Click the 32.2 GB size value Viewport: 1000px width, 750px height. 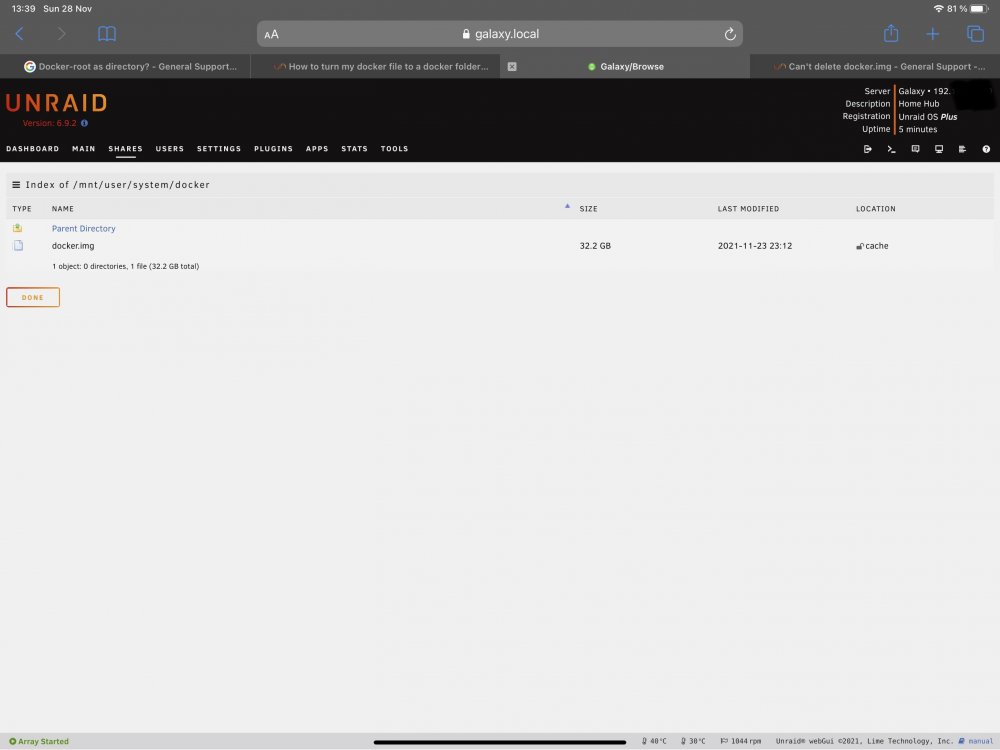point(595,246)
